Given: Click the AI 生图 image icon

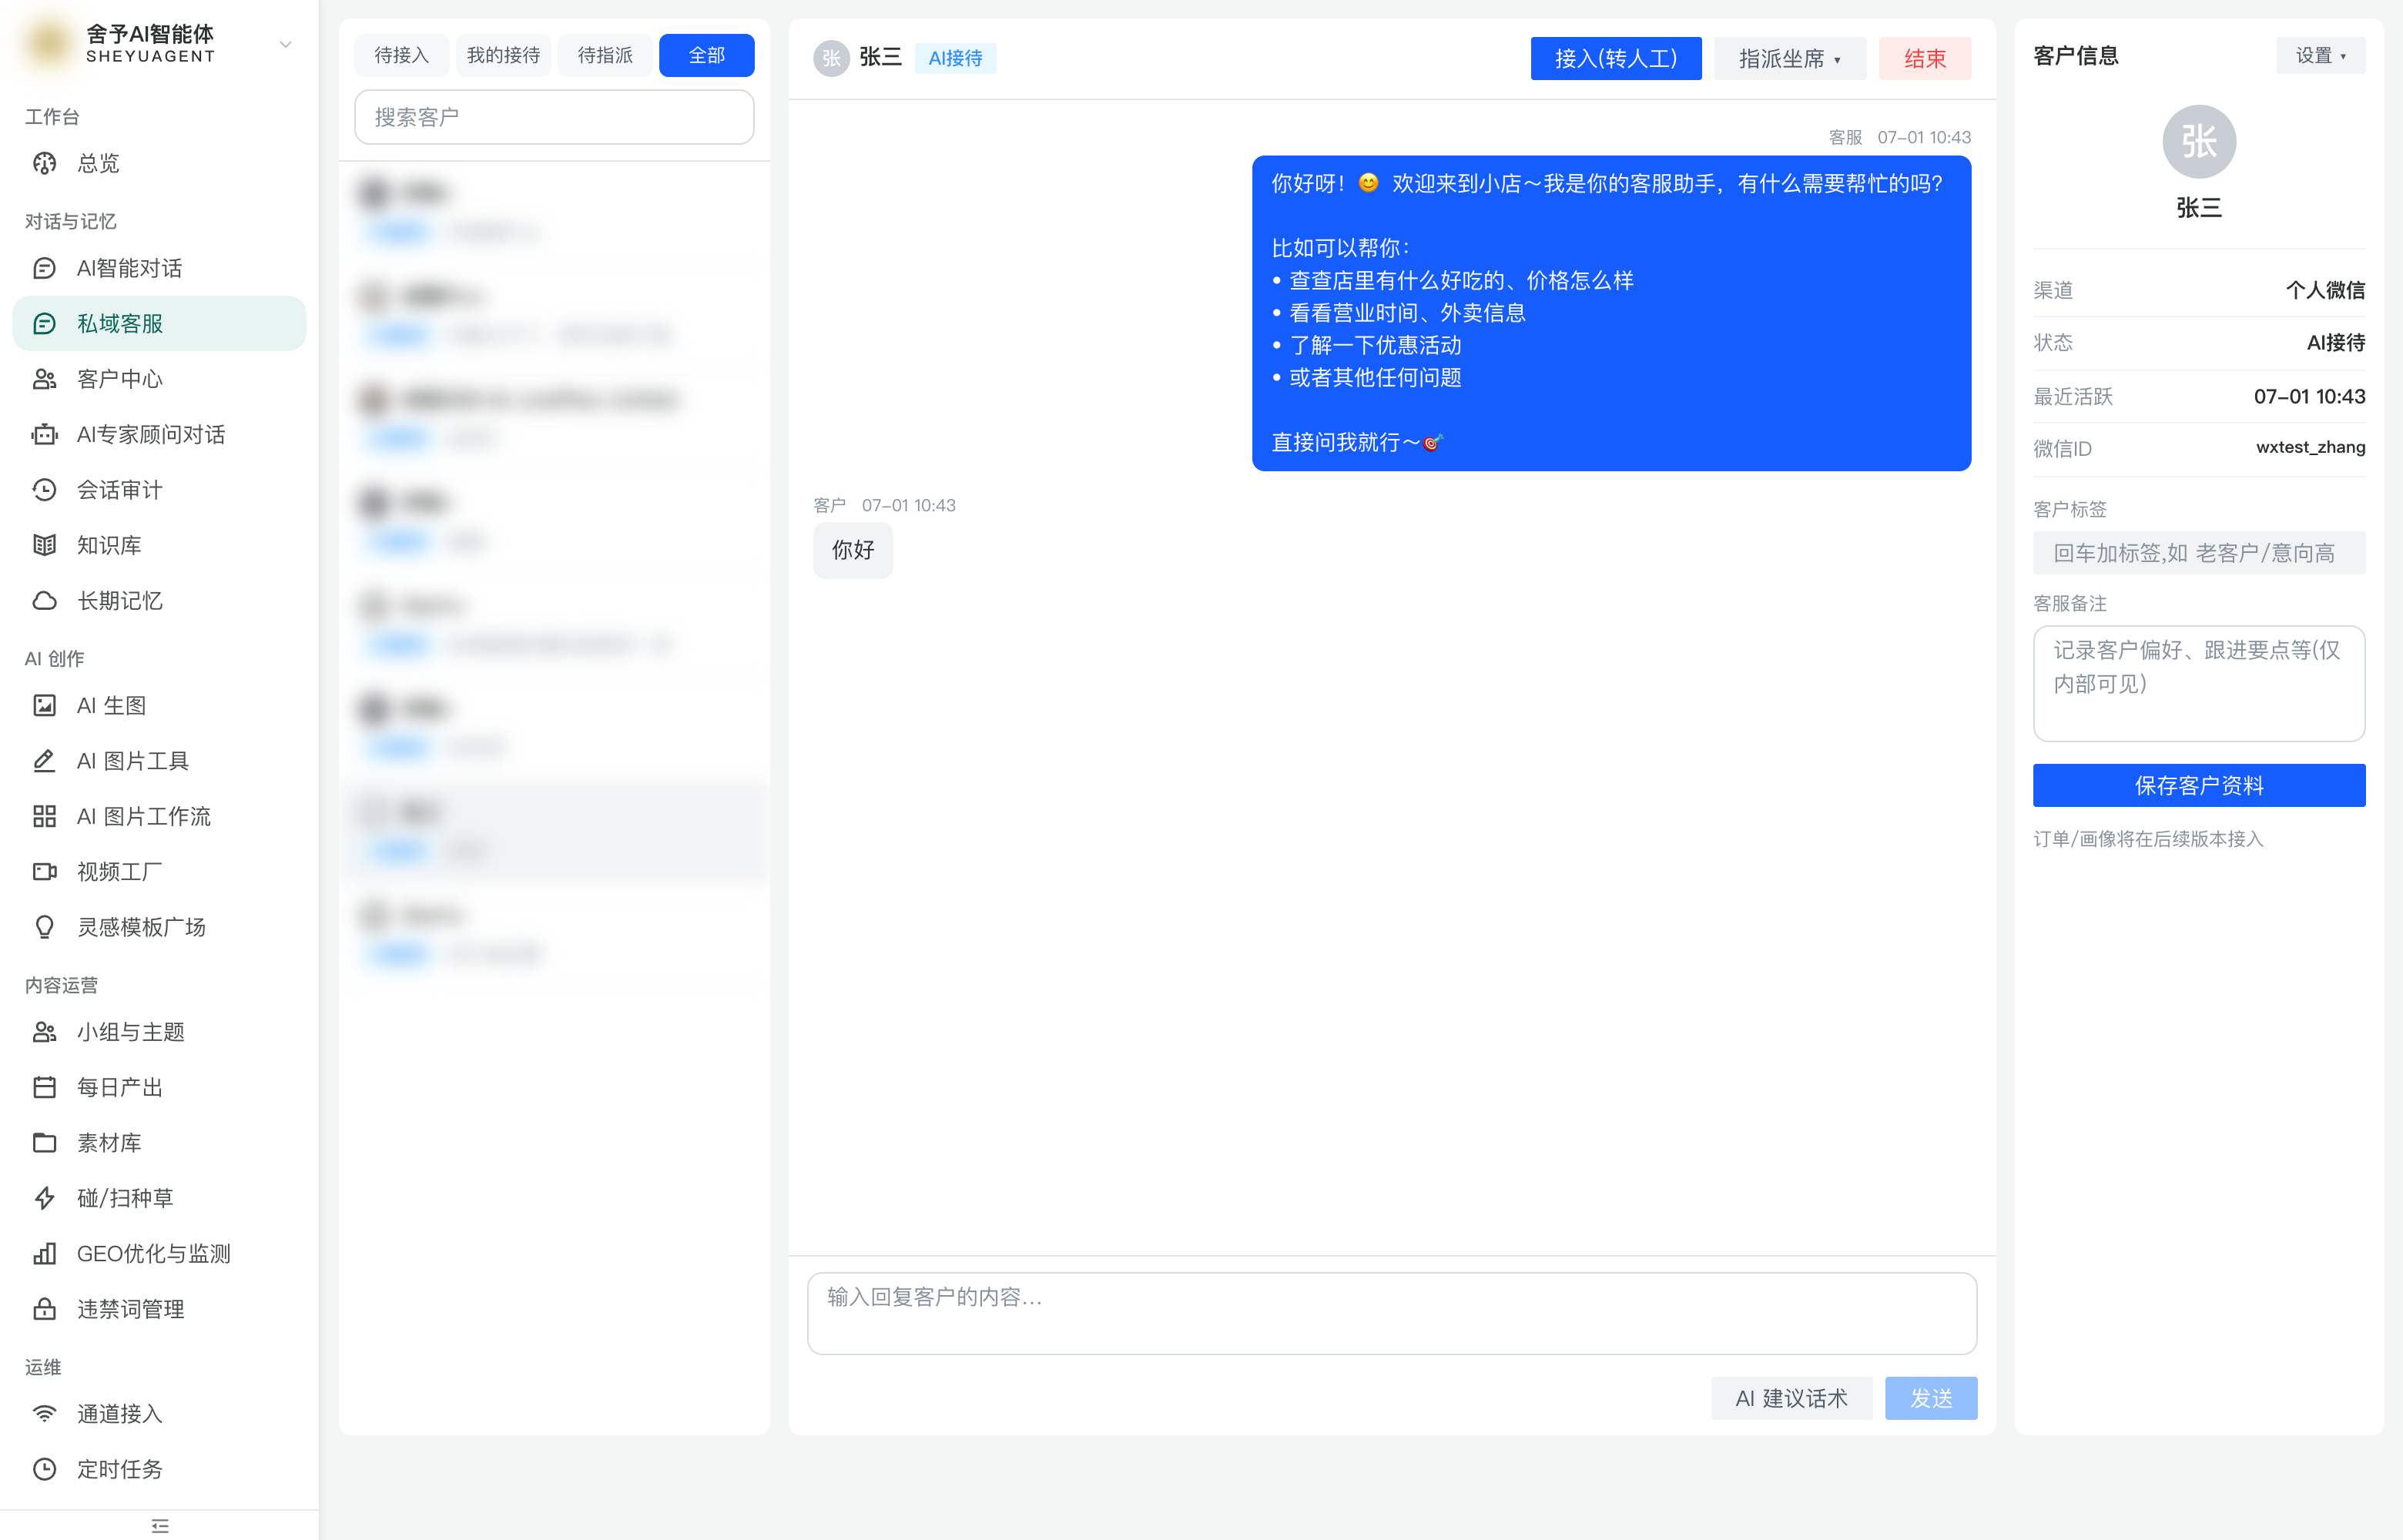Looking at the screenshot, I should tap(44, 705).
